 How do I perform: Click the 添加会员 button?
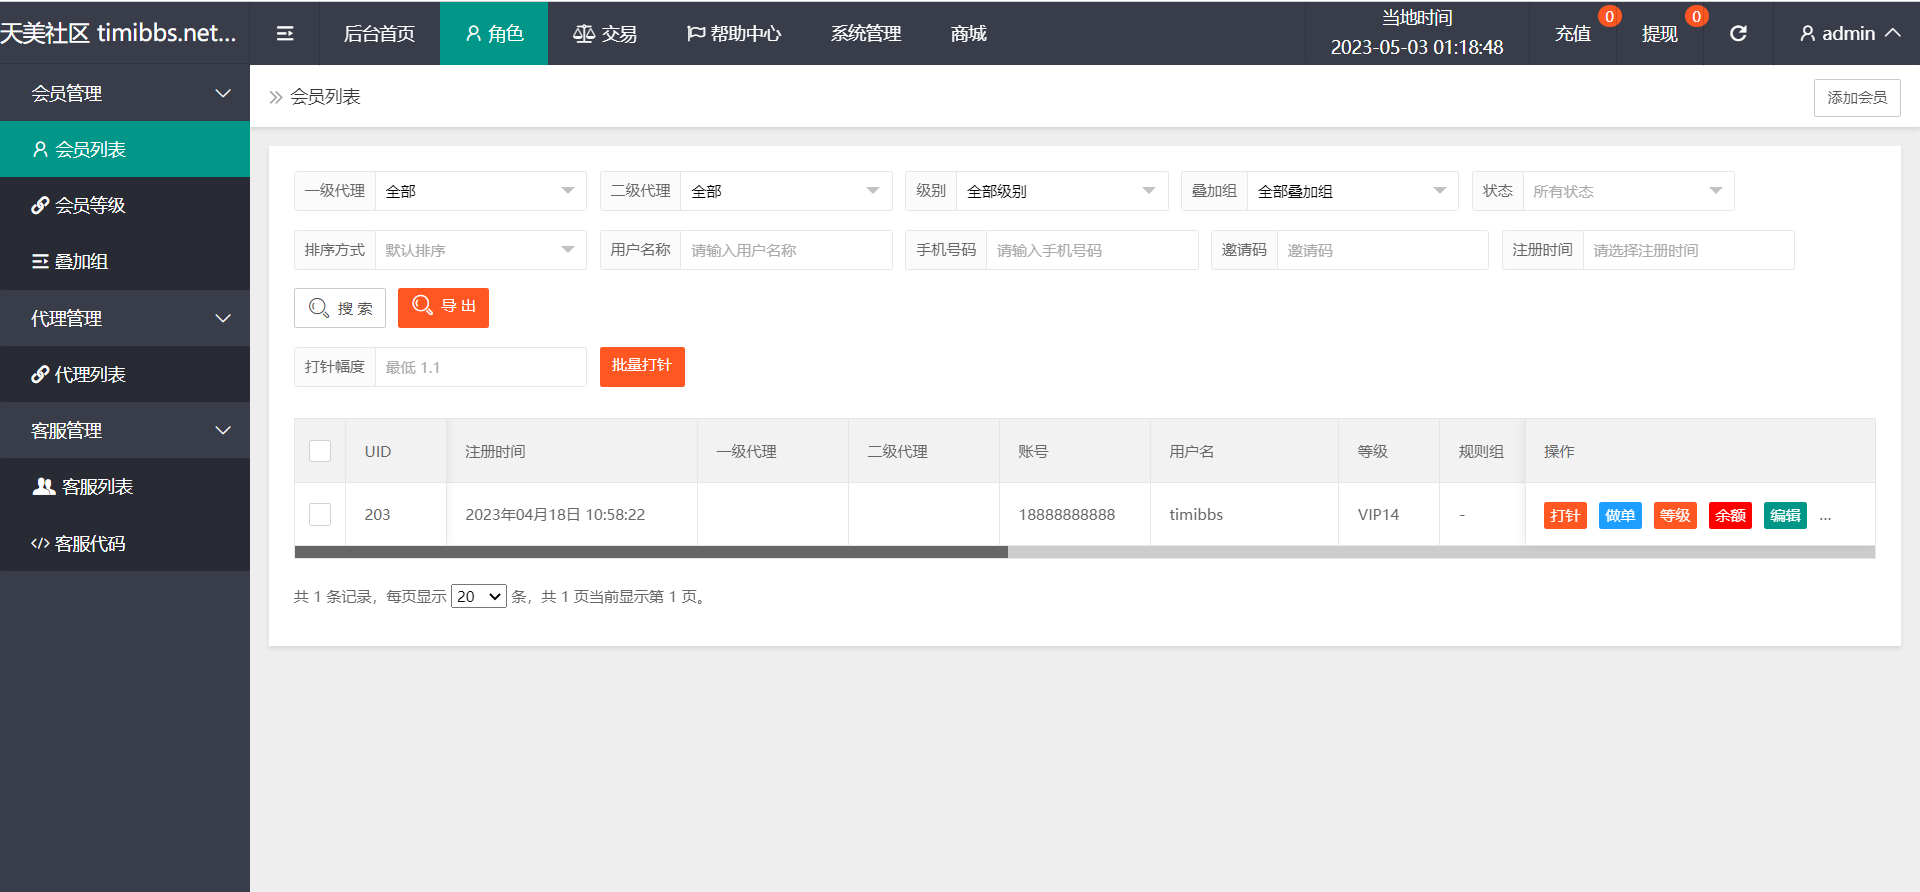(1857, 97)
